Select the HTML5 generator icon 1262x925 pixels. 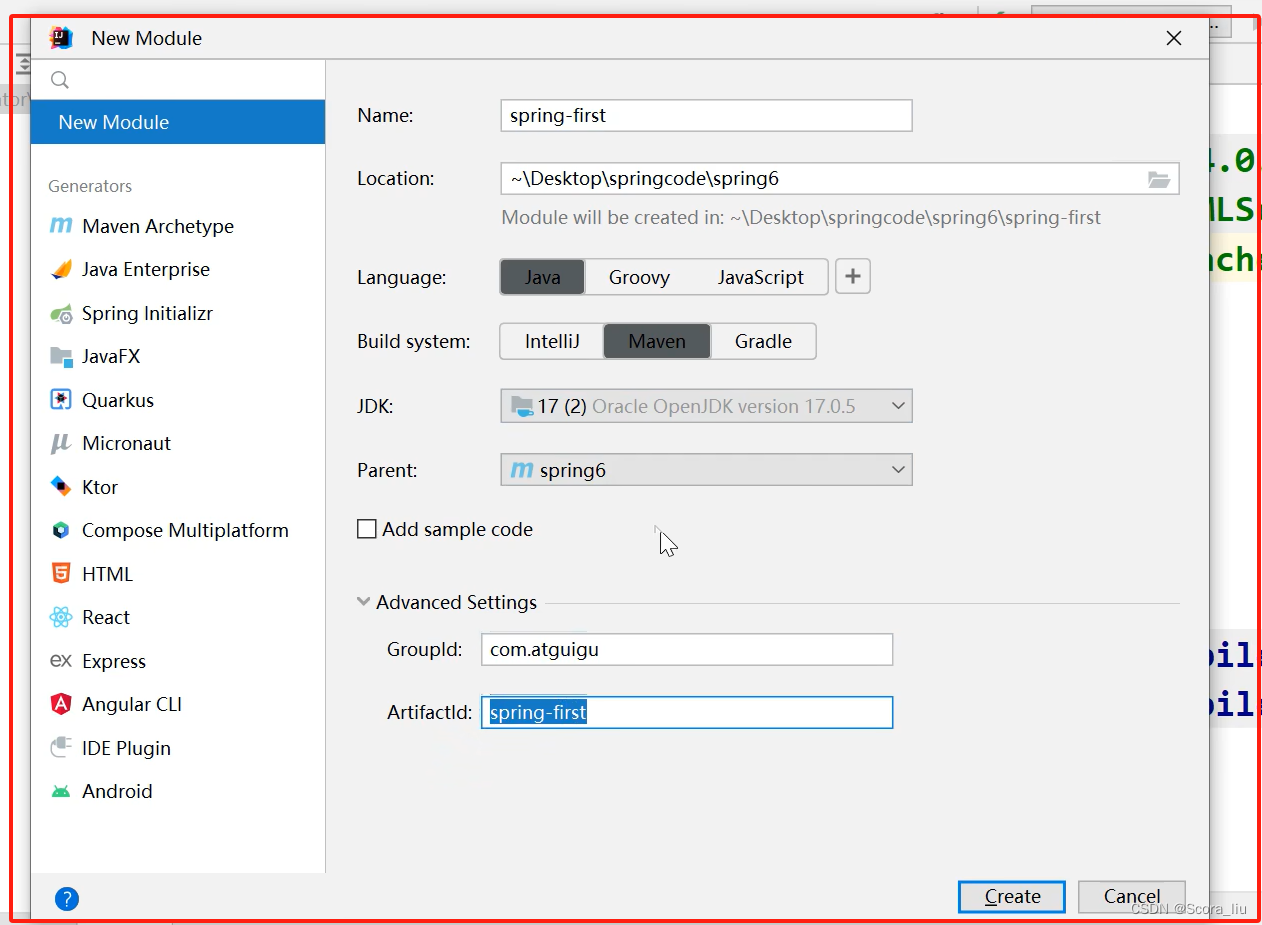(x=61, y=574)
